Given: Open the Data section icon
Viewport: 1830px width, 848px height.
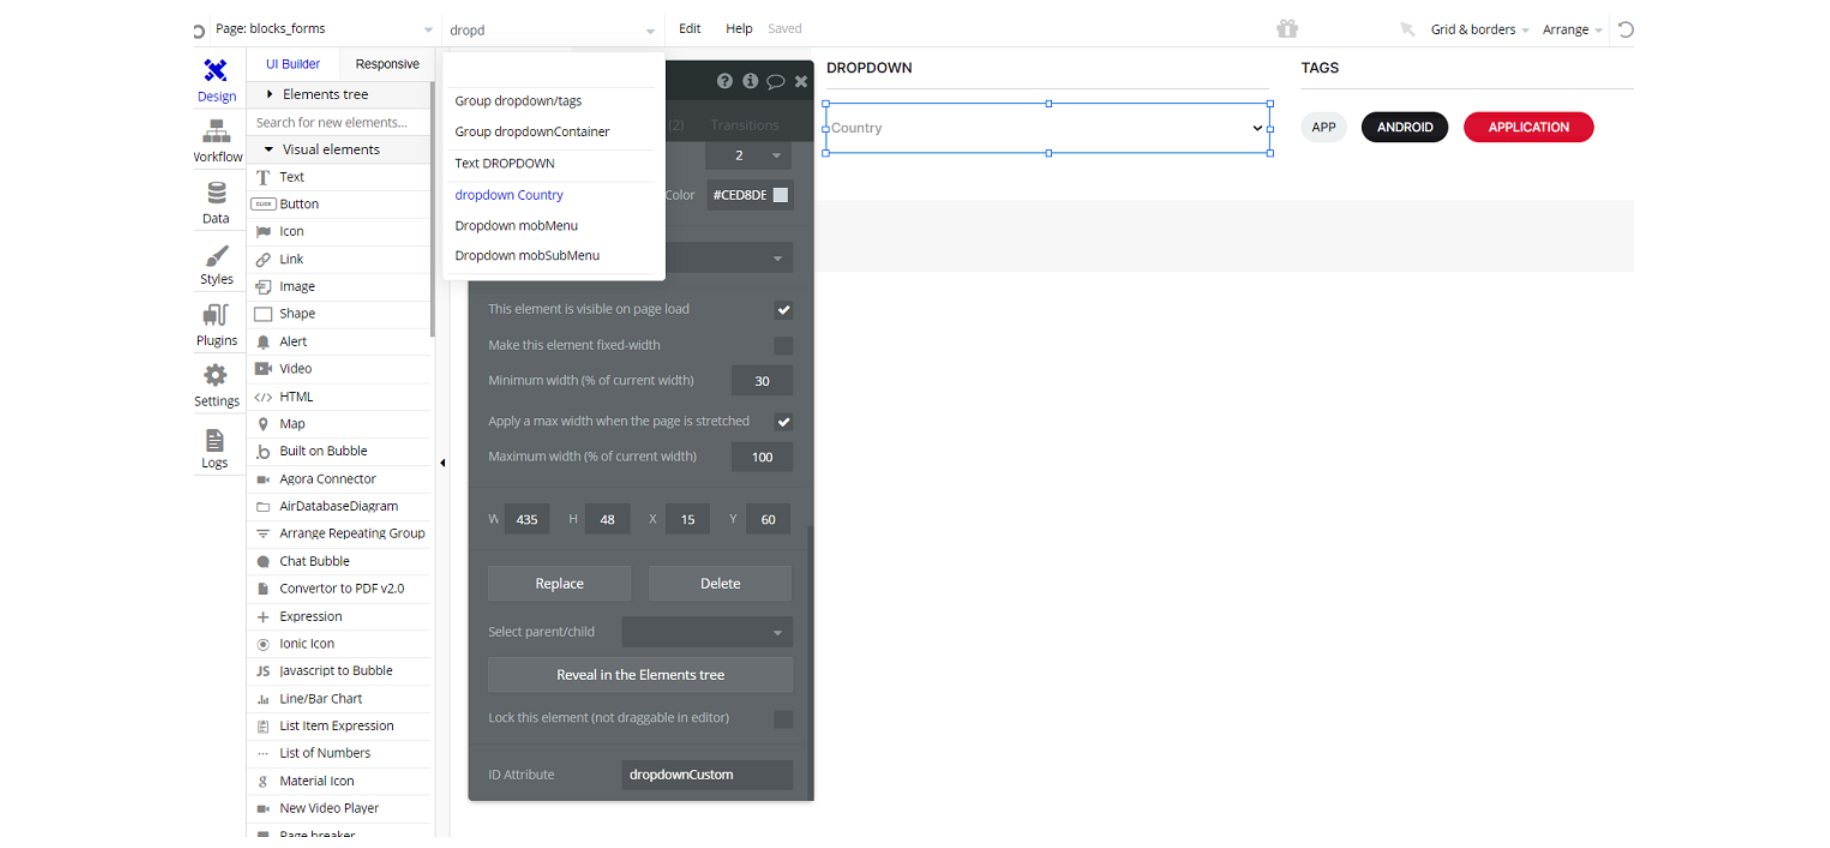Looking at the screenshot, I should (x=216, y=193).
